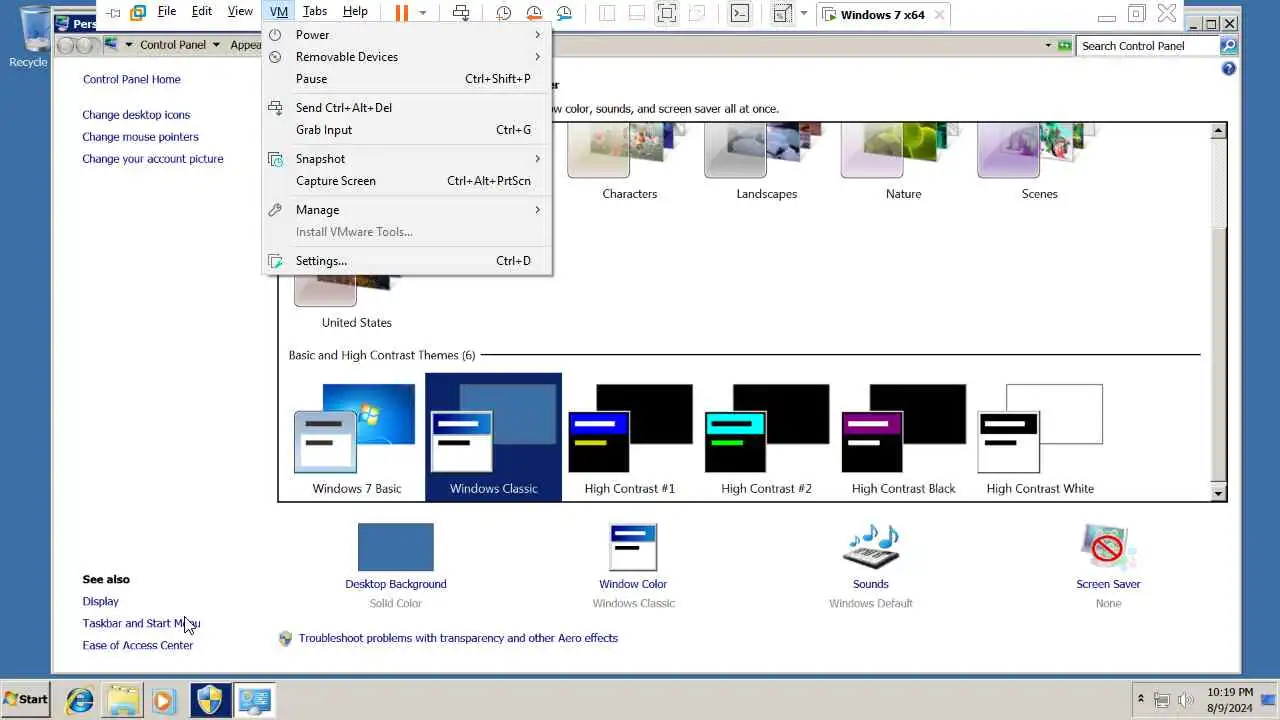The height and width of the screenshot is (720, 1280).
Task: Expand the Manage submenu
Action: click(407, 210)
